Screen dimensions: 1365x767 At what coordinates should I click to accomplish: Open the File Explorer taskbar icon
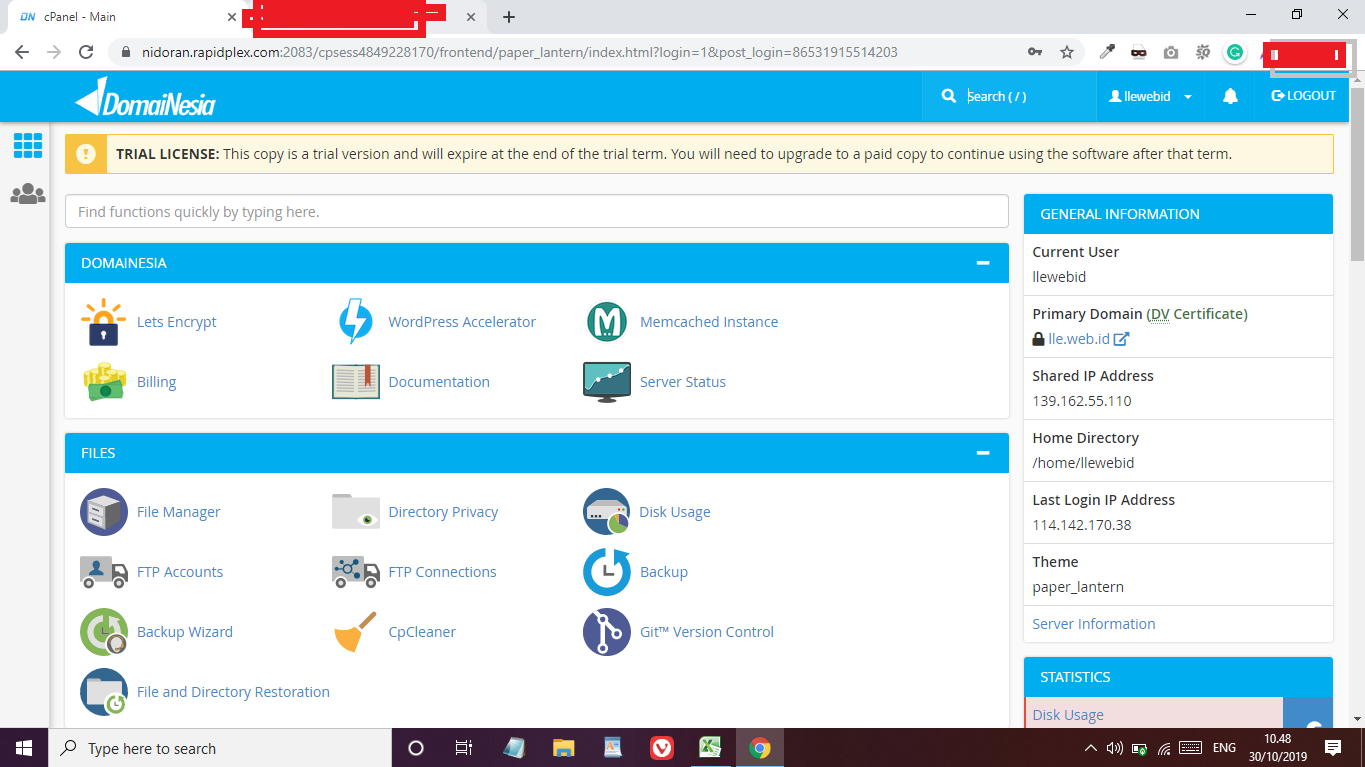[564, 748]
